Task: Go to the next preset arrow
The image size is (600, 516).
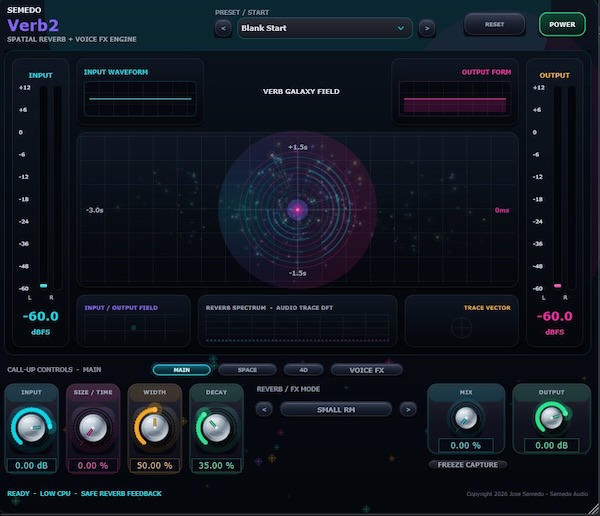Action: 427,28
